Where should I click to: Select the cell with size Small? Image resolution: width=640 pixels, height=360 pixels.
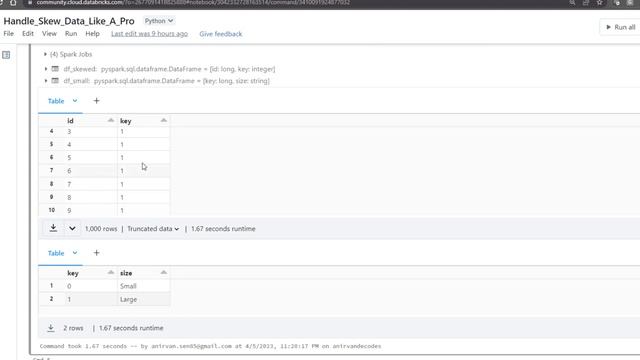pyautogui.click(x=143, y=286)
